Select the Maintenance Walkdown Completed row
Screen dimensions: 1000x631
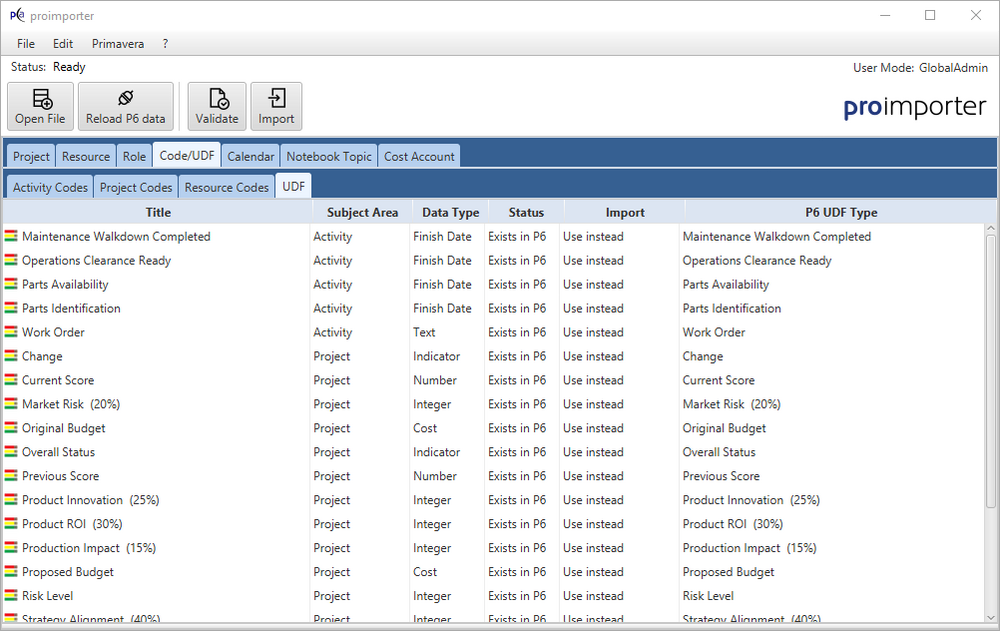pos(116,237)
